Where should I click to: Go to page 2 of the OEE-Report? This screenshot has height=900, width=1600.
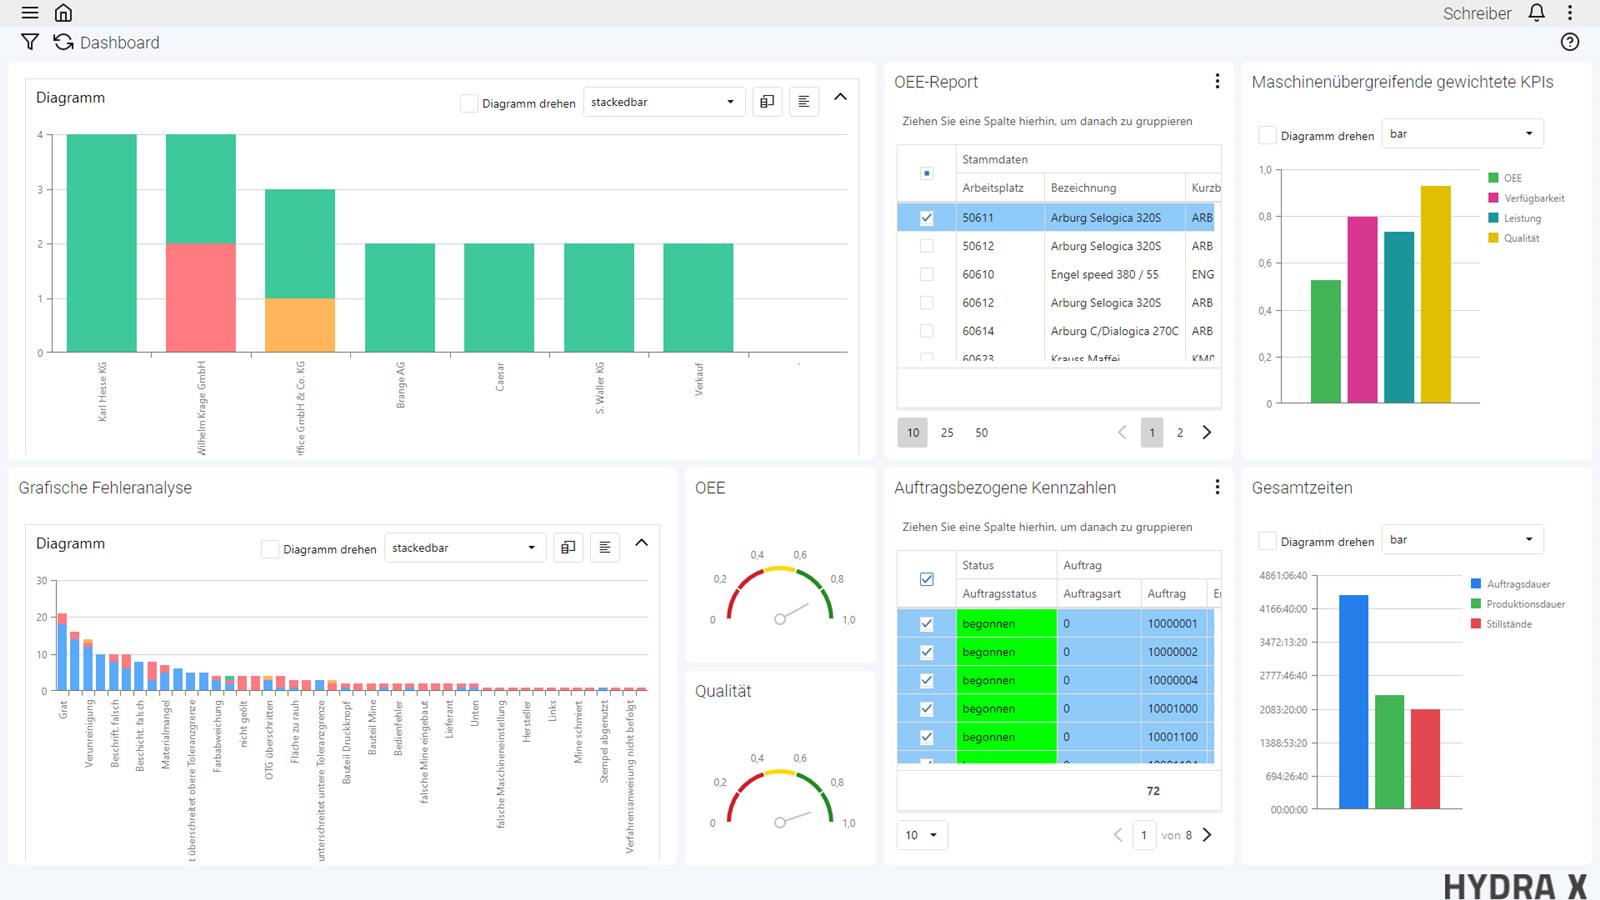pos(1180,432)
